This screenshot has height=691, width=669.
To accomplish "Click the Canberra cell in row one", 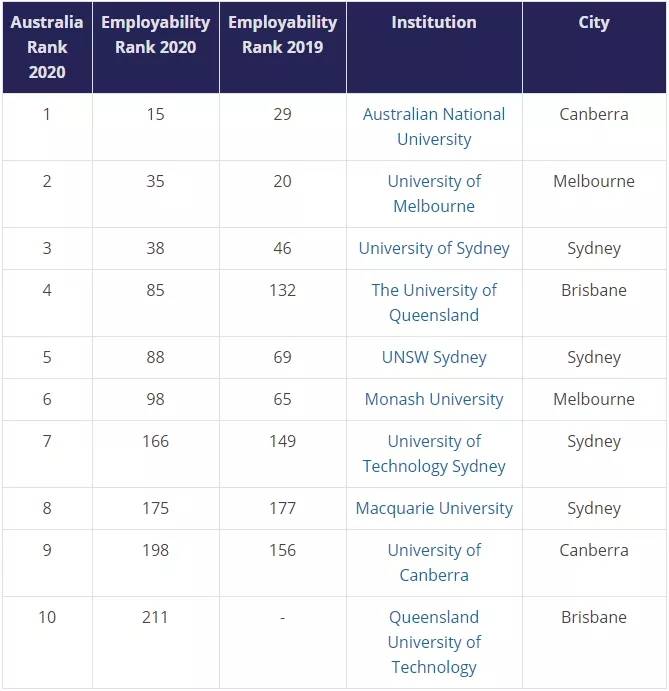I will (x=594, y=114).
